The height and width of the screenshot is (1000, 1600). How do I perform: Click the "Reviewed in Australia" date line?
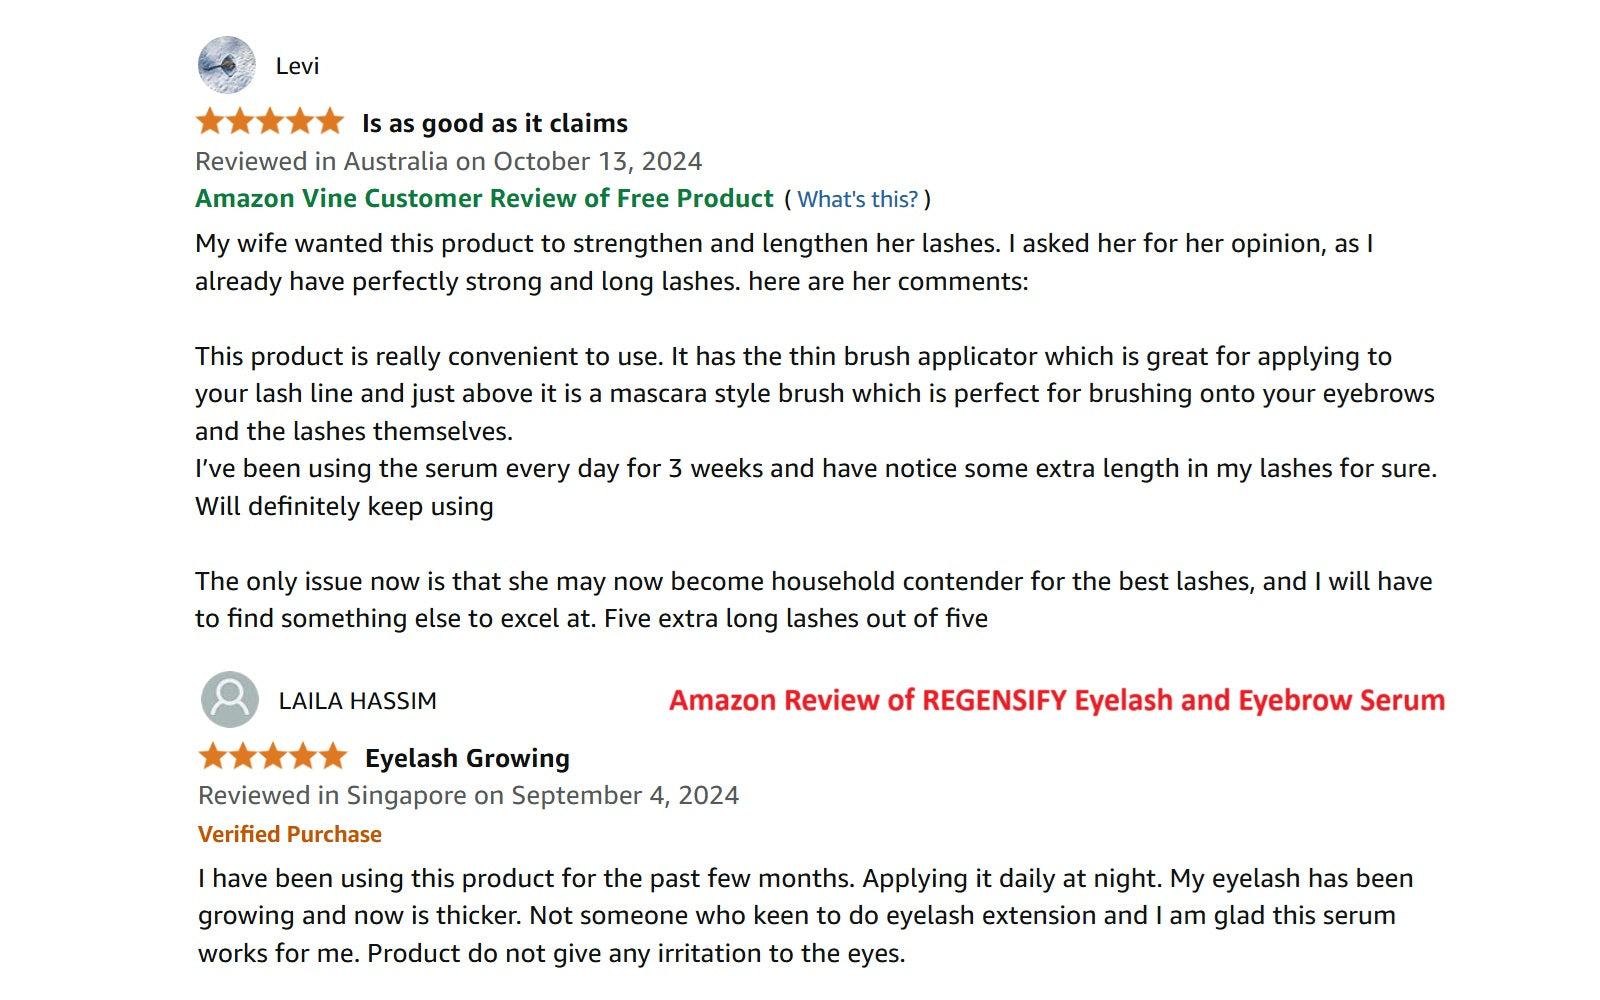[x=448, y=161]
